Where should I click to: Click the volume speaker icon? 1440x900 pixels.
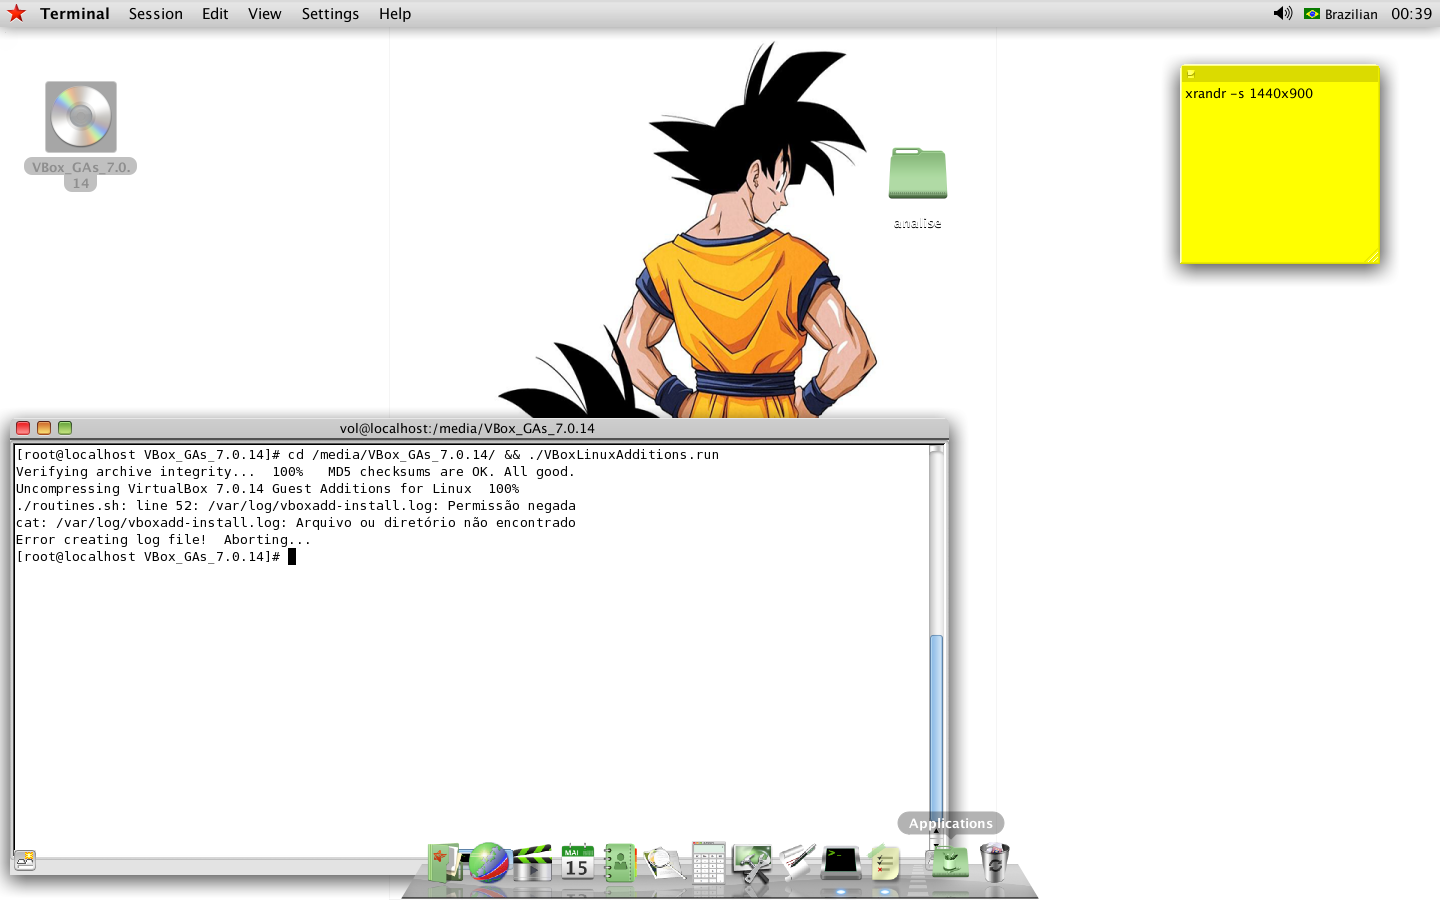pyautogui.click(x=1283, y=13)
